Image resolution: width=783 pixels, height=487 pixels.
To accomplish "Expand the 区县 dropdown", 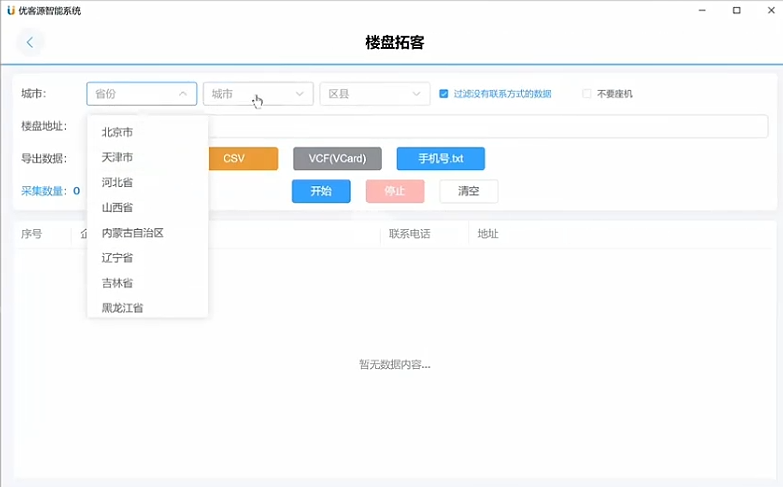I will click(374, 94).
